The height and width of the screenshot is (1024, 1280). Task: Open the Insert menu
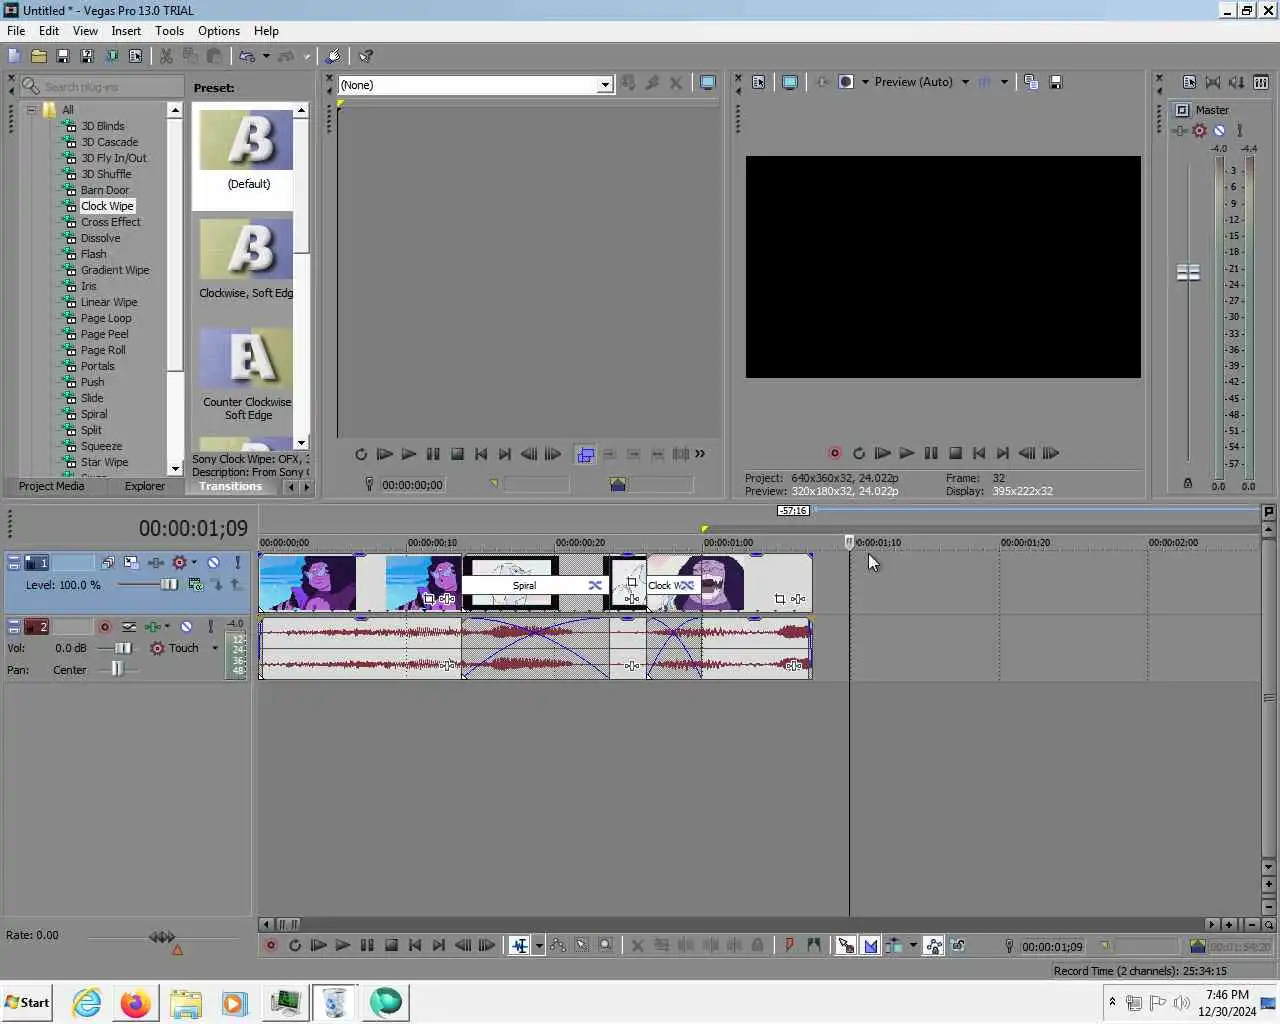point(126,31)
